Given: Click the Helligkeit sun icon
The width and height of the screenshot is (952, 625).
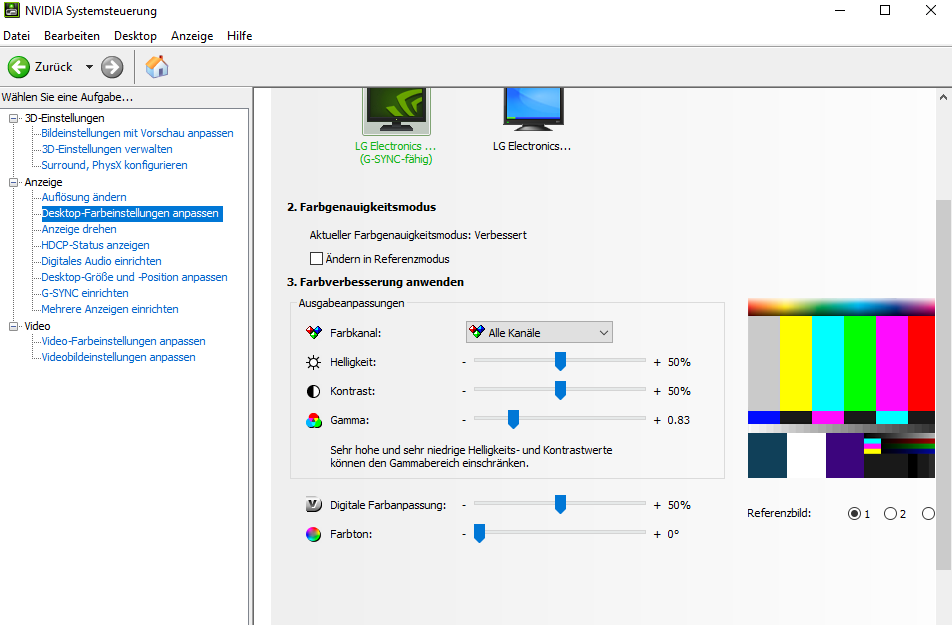Looking at the screenshot, I should [313, 363].
